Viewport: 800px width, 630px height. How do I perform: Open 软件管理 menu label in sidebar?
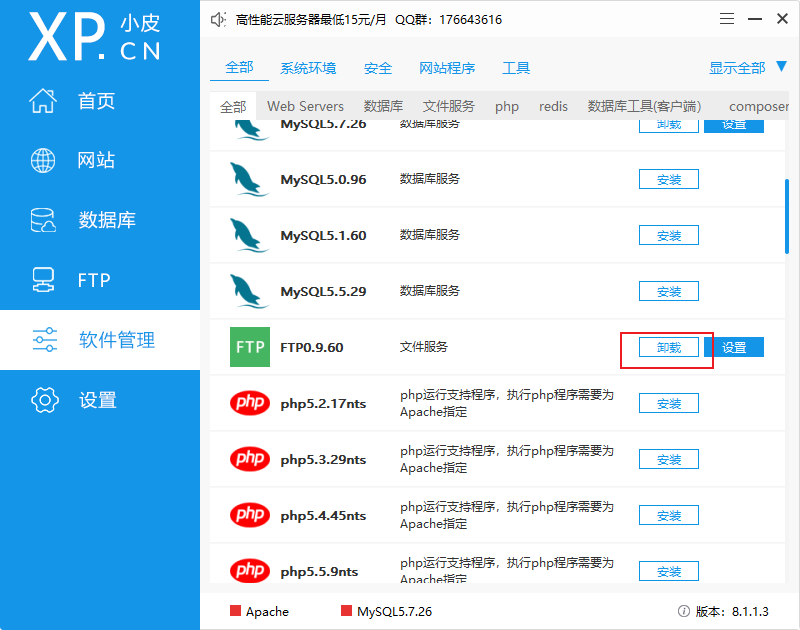click(x=117, y=340)
